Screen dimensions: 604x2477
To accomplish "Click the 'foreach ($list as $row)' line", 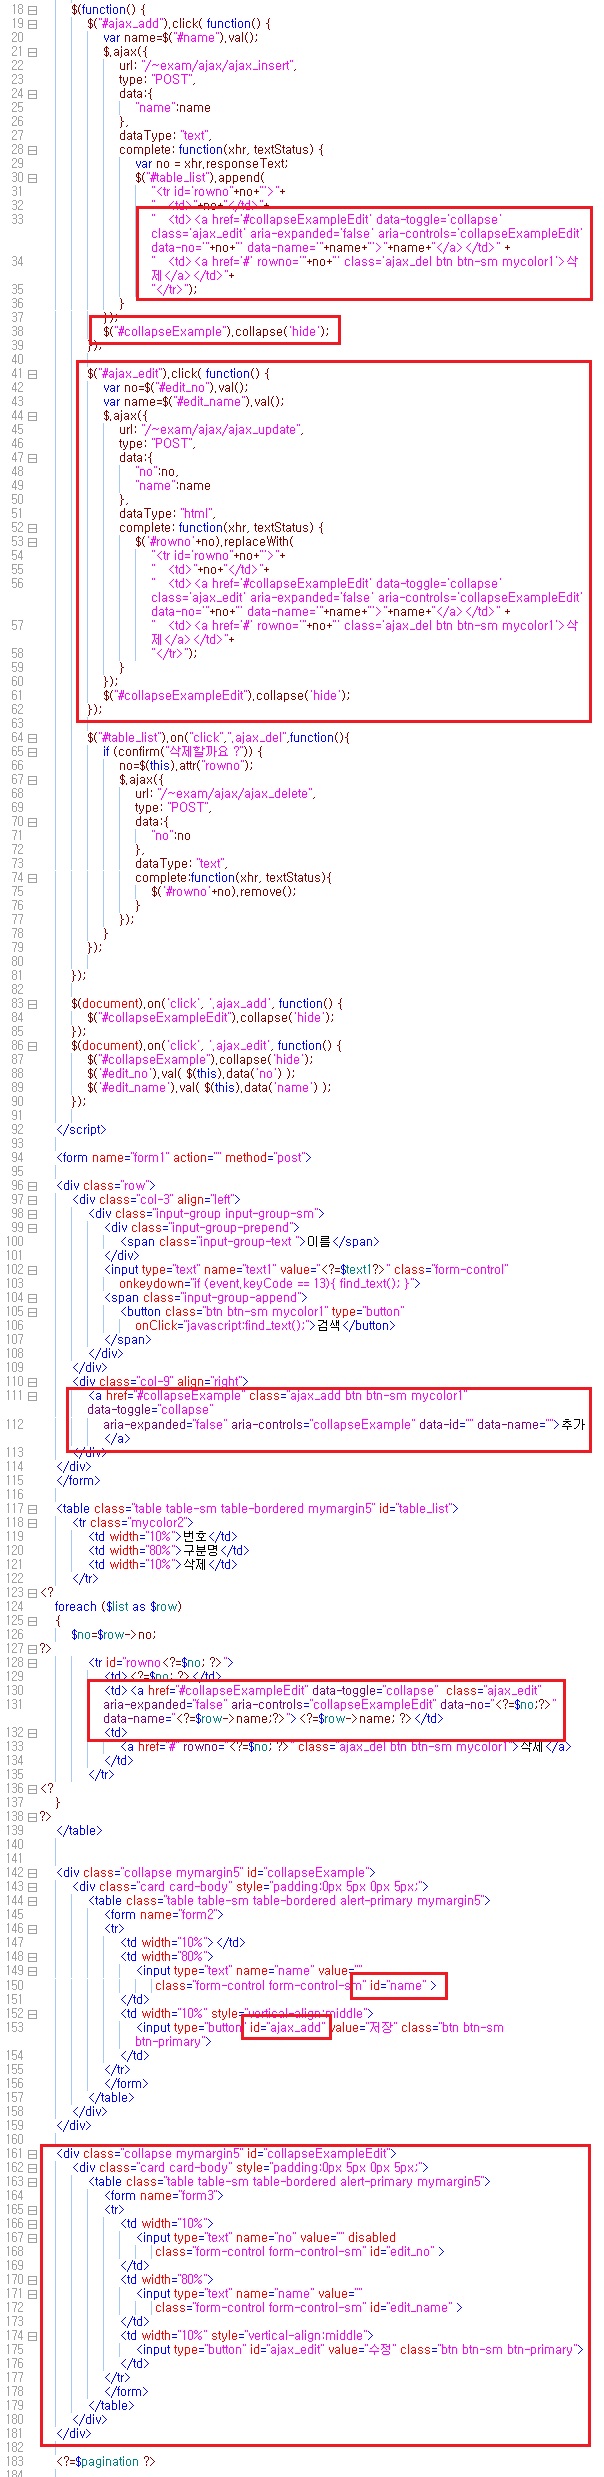I will pos(118,1606).
